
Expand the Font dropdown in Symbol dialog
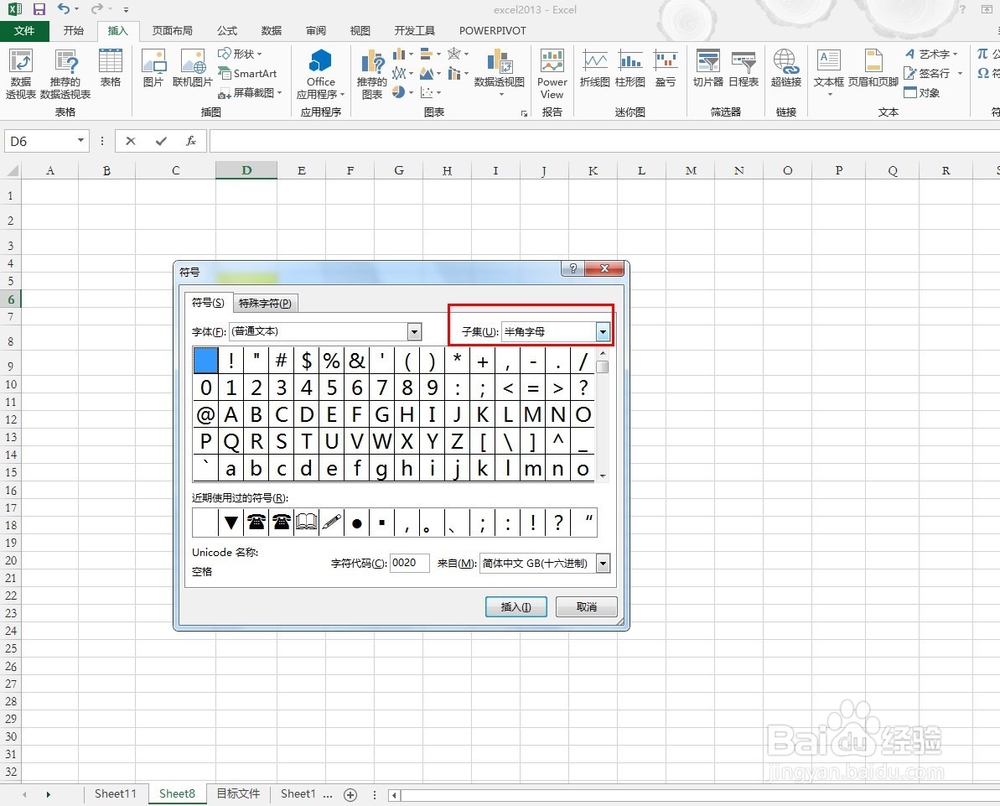[x=414, y=331]
